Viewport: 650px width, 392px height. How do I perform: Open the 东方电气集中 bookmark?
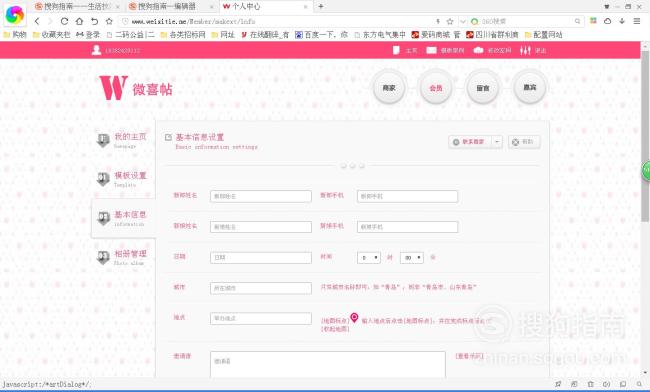[x=380, y=35]
